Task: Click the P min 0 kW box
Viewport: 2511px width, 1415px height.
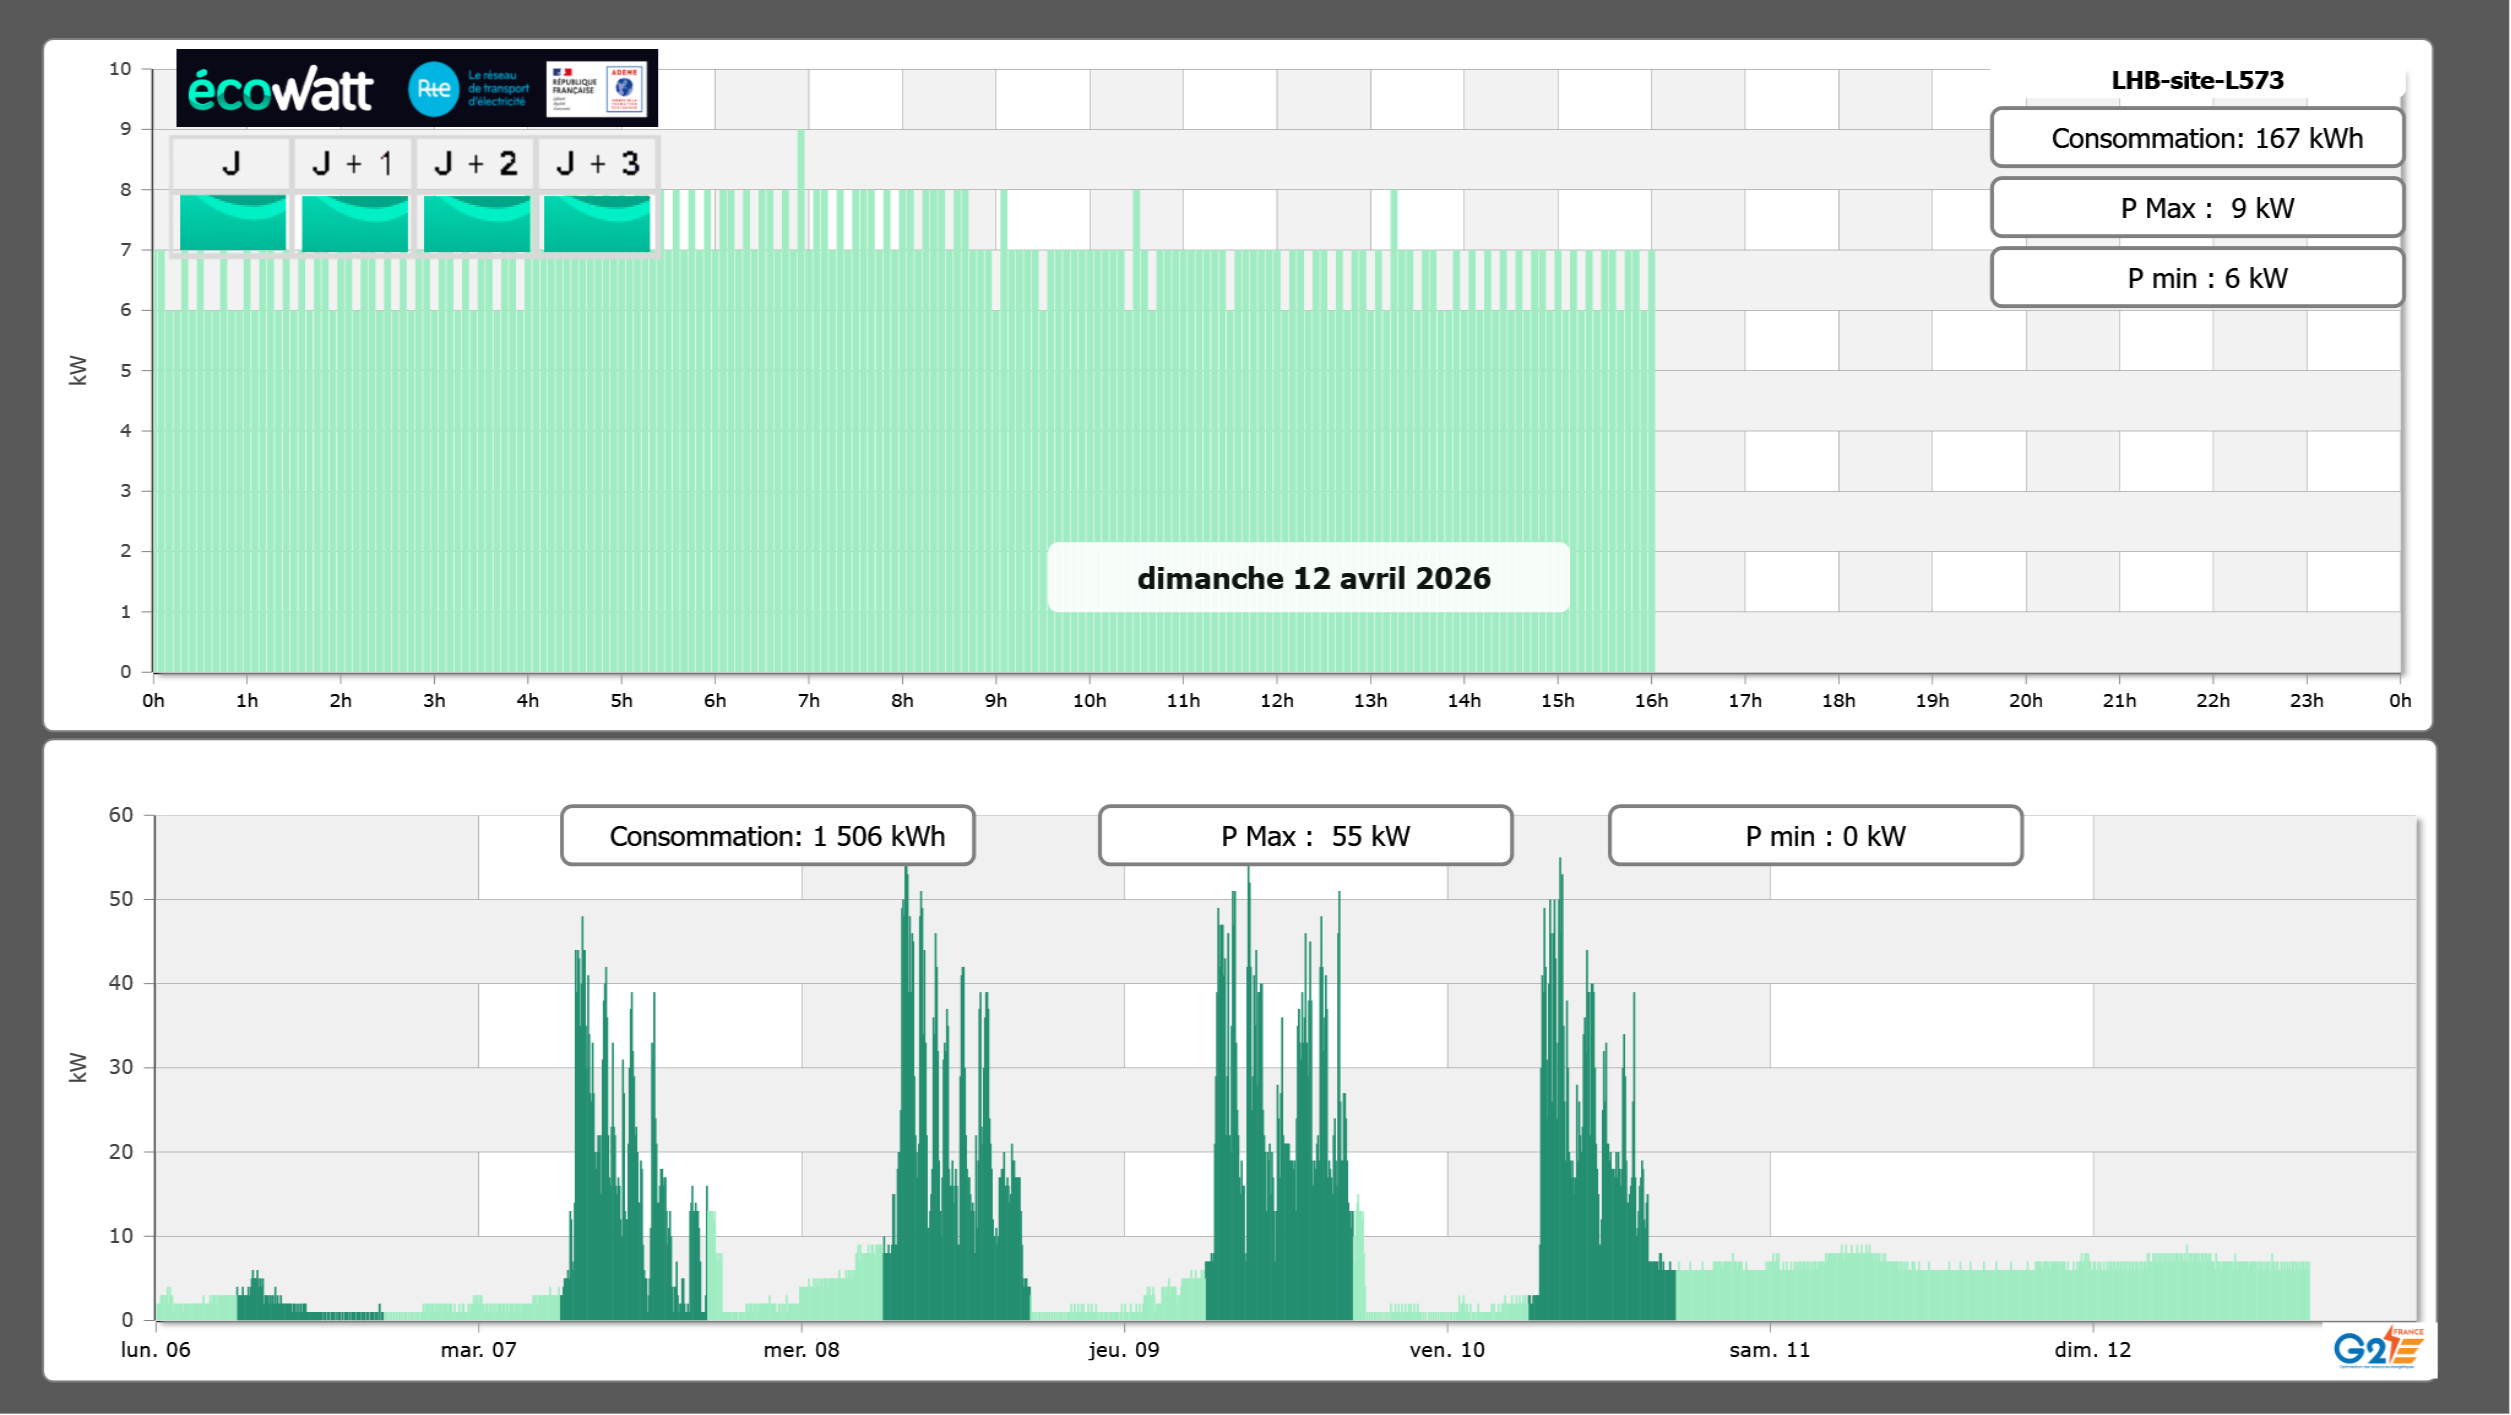Action: tap(1815, 836)
